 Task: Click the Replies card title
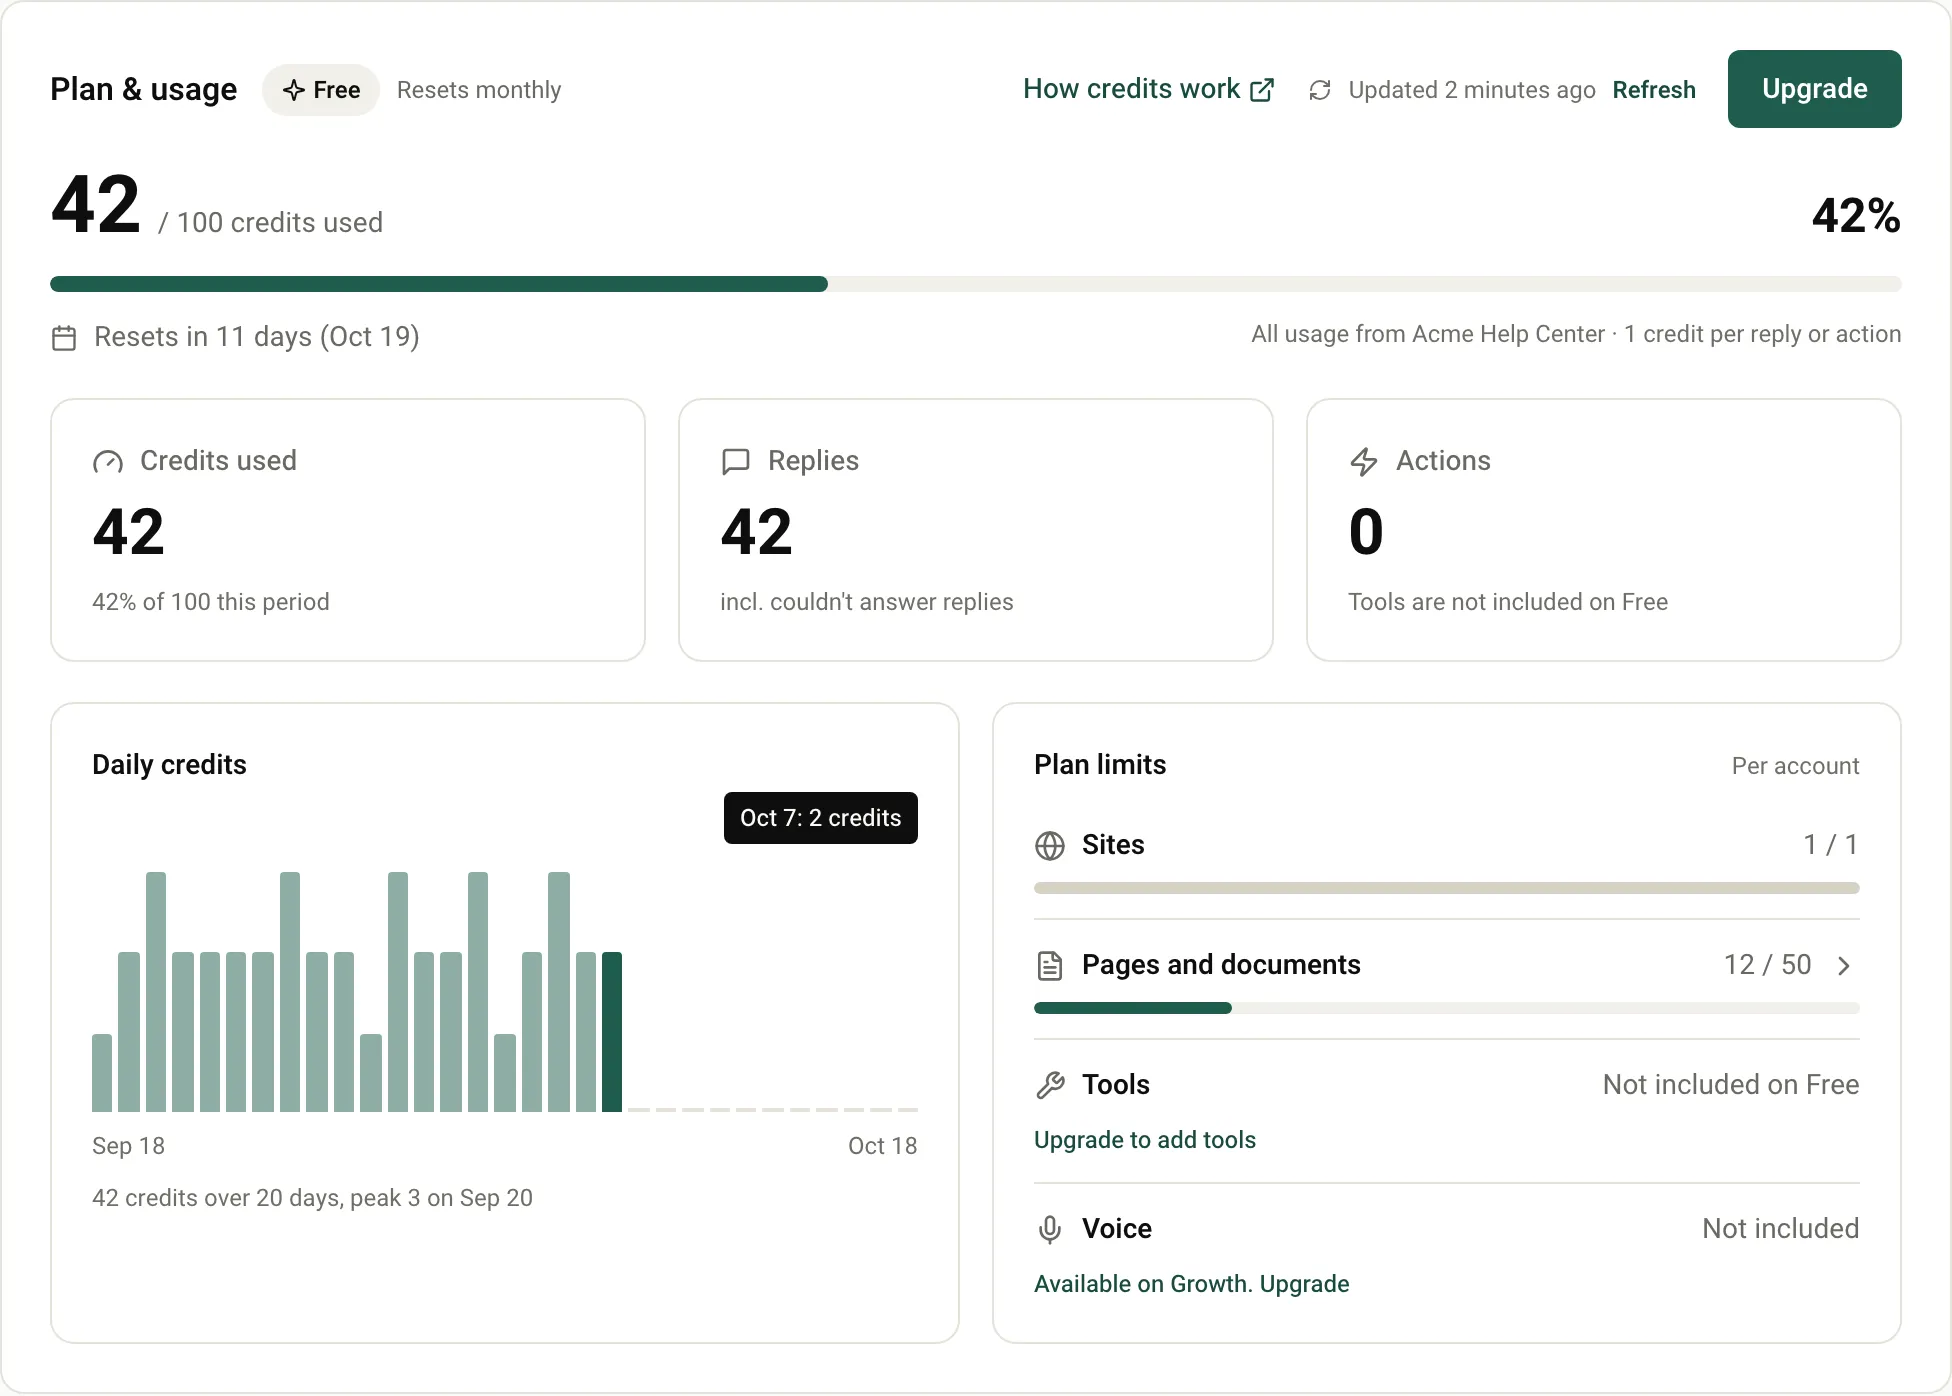click(813, 461)
